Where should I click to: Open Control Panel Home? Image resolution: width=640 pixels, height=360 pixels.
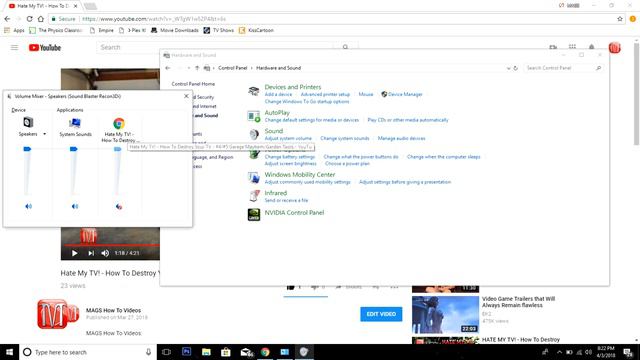(x=193, y=84)
